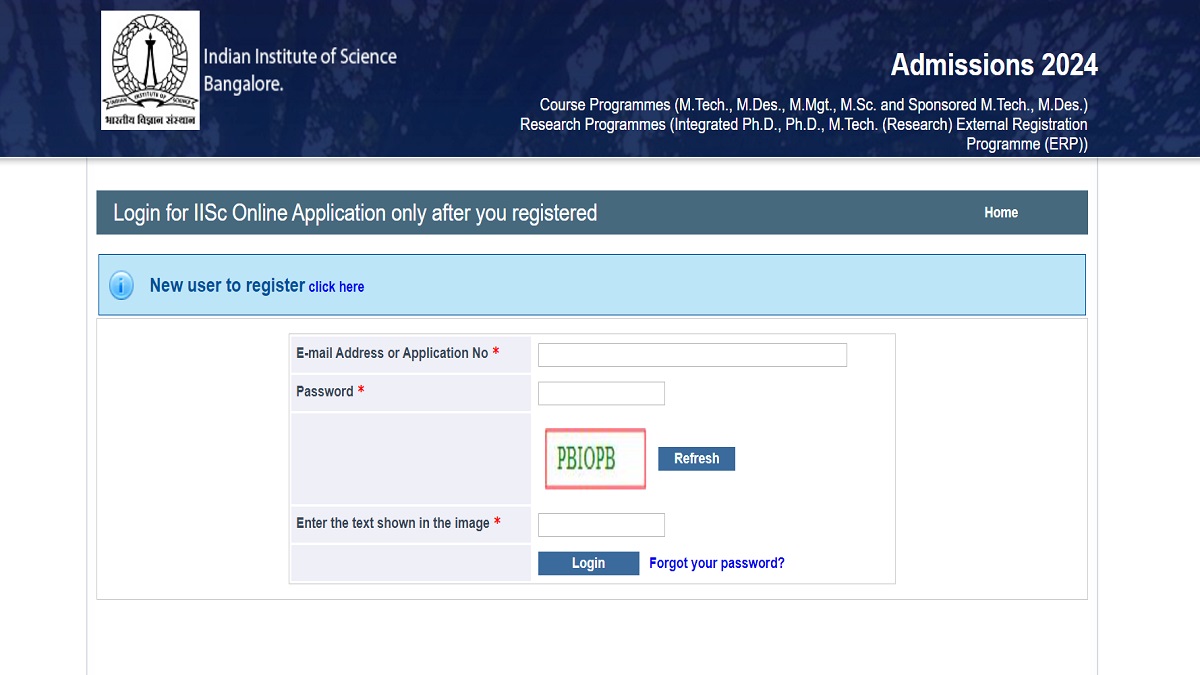Click the Admissions 2024 heading
Screen dimensions: 1200x675
tap(994, 64)
